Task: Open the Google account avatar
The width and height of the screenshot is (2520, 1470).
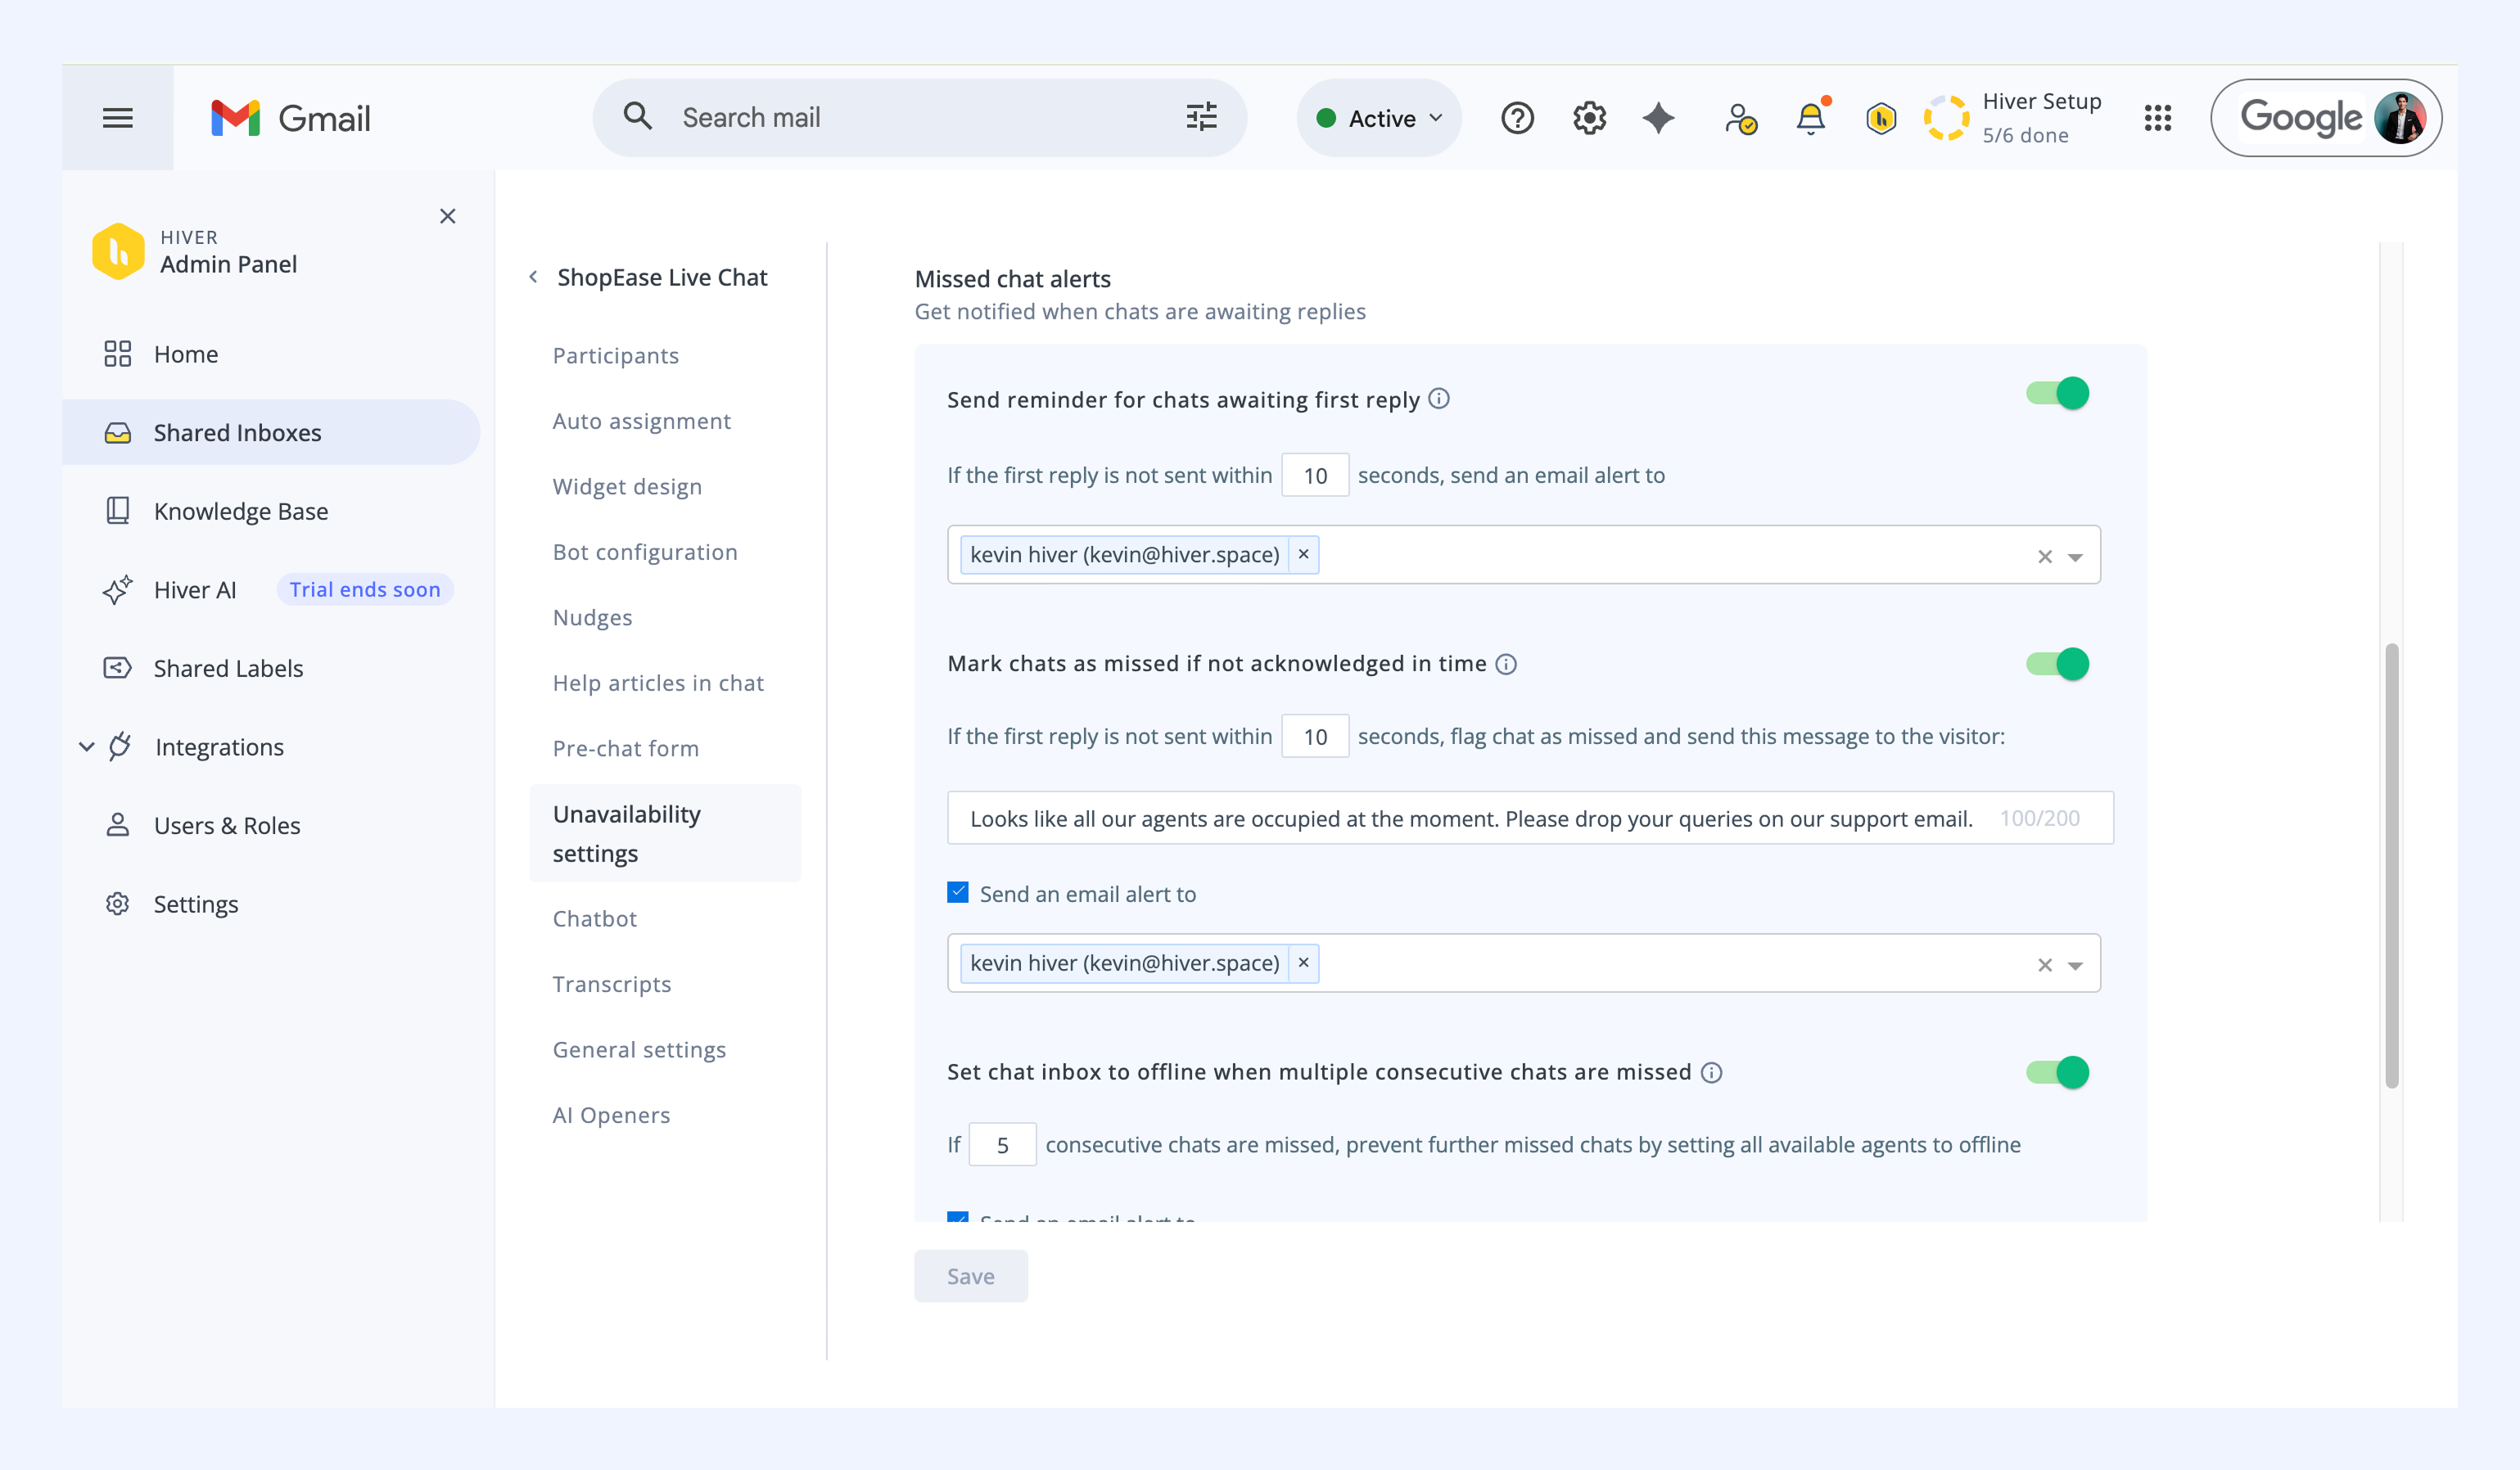Action: (2398, 118)
